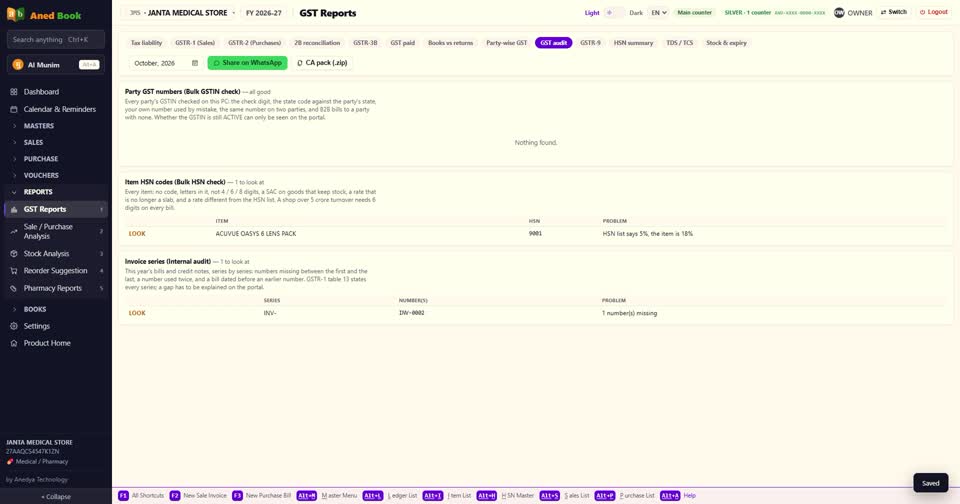The height and width of the screenshot is (504, 960).
Task: Click the Alt+P Purchase List badge
Action: [x=605, y=495]
